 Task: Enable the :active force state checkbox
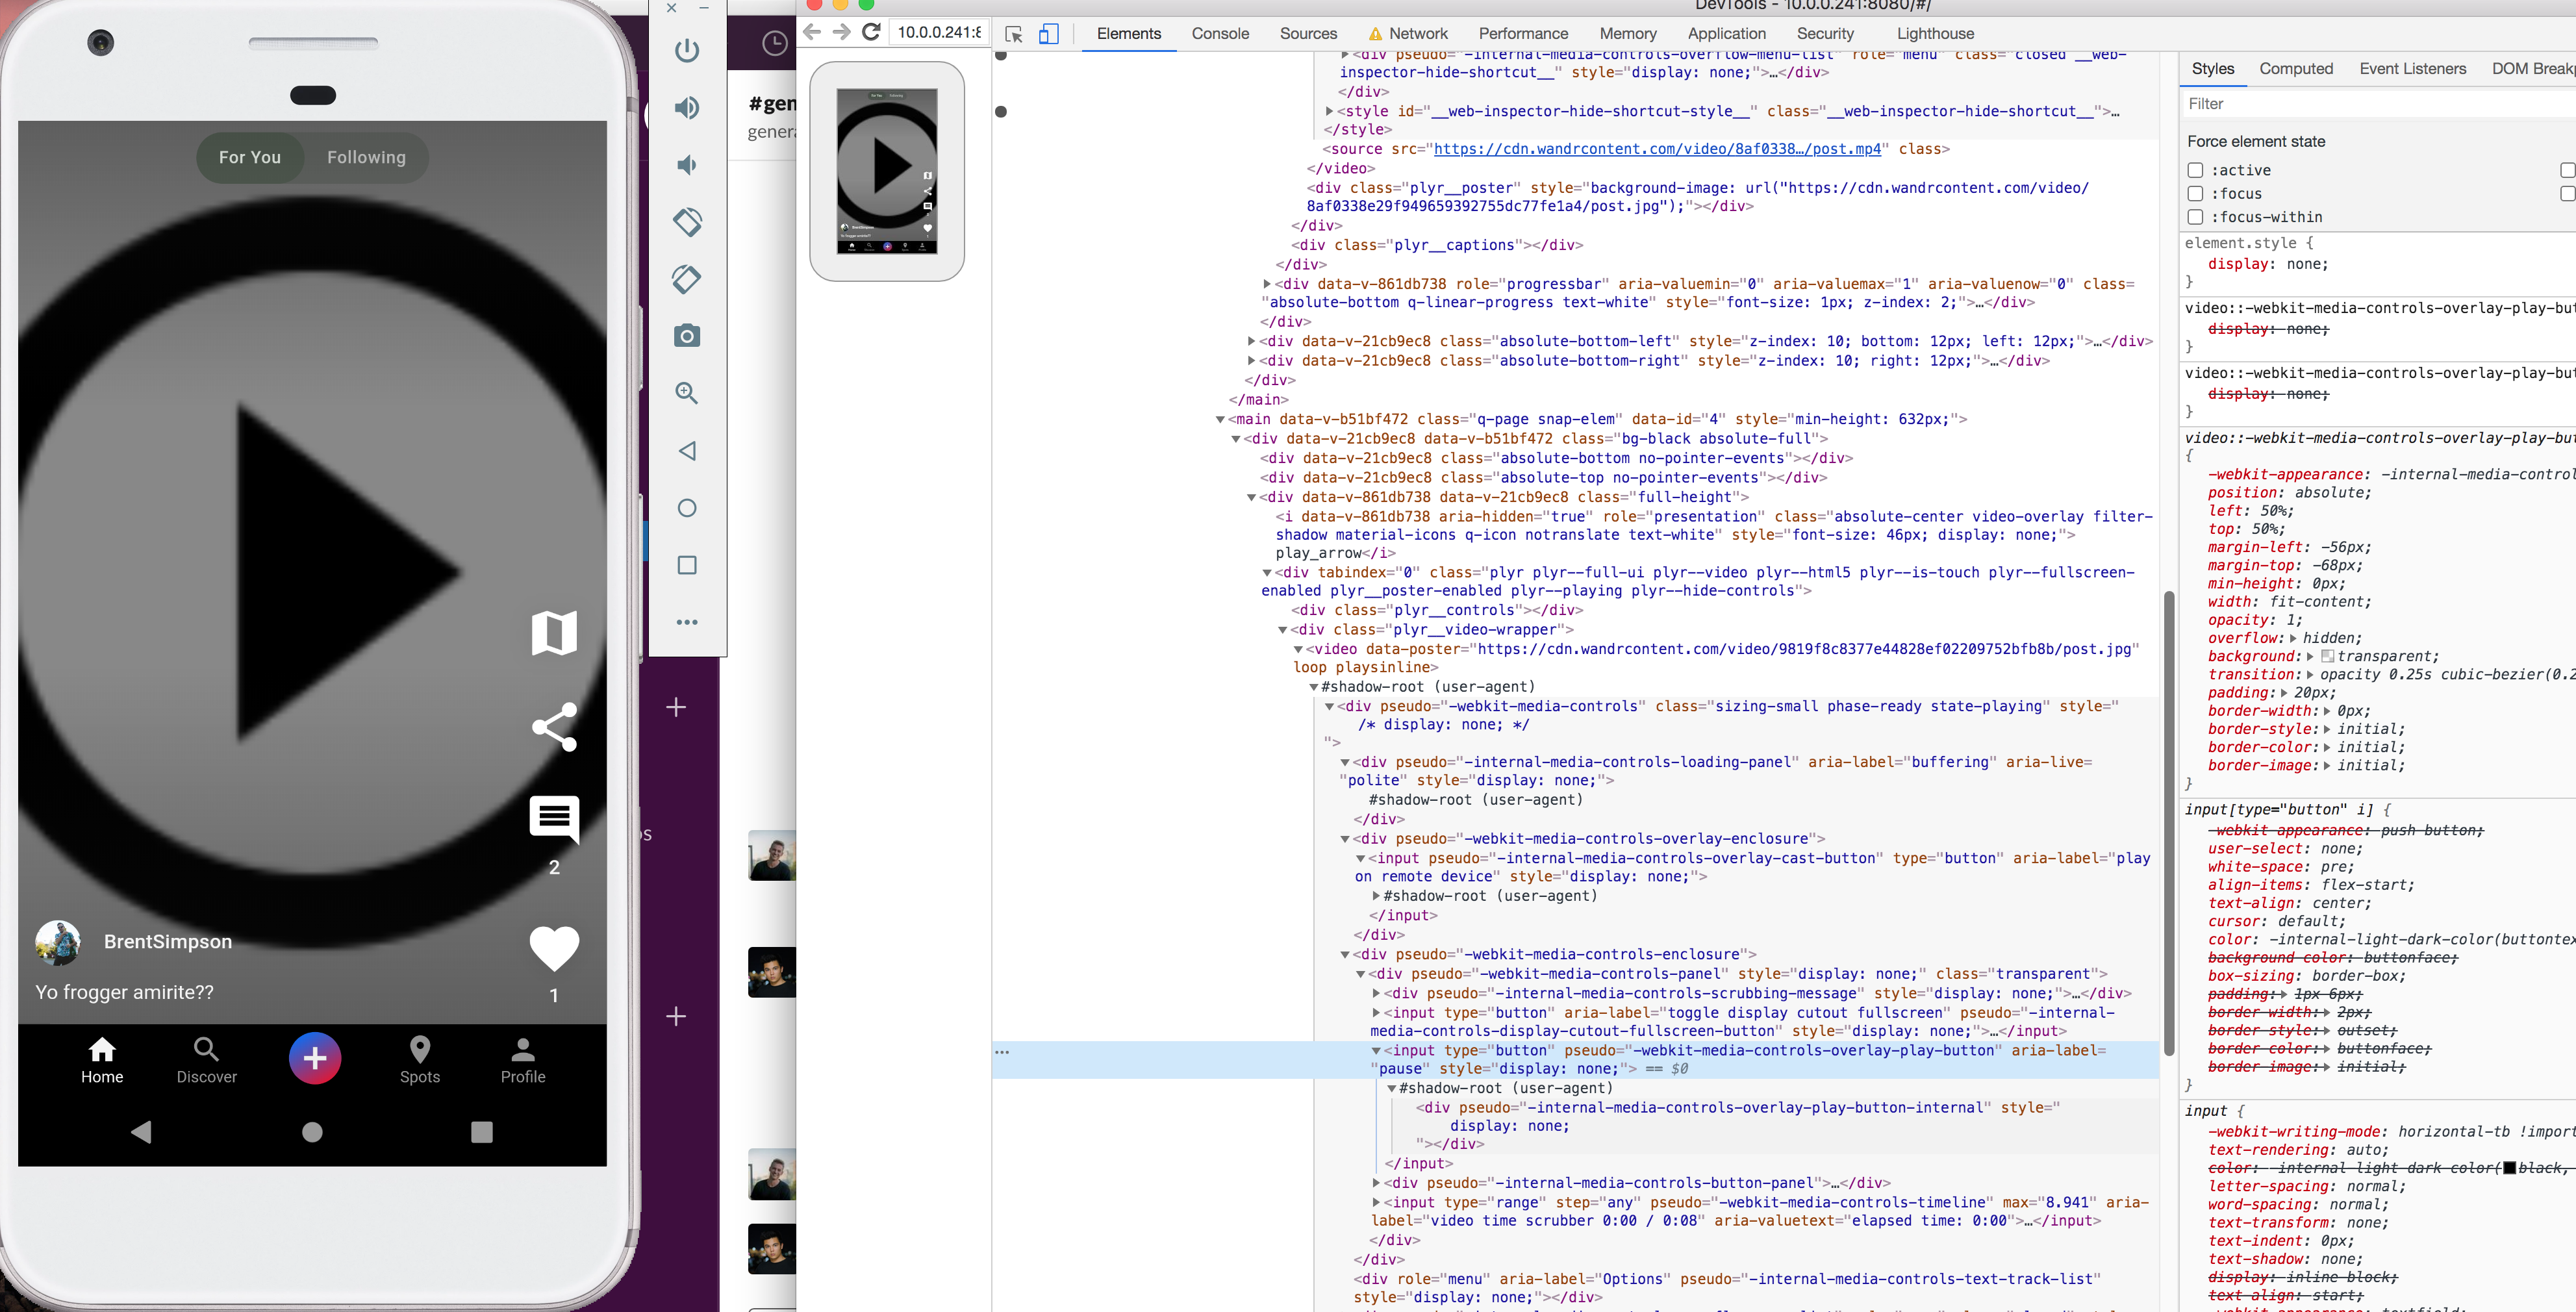[x=2195, y=171]
